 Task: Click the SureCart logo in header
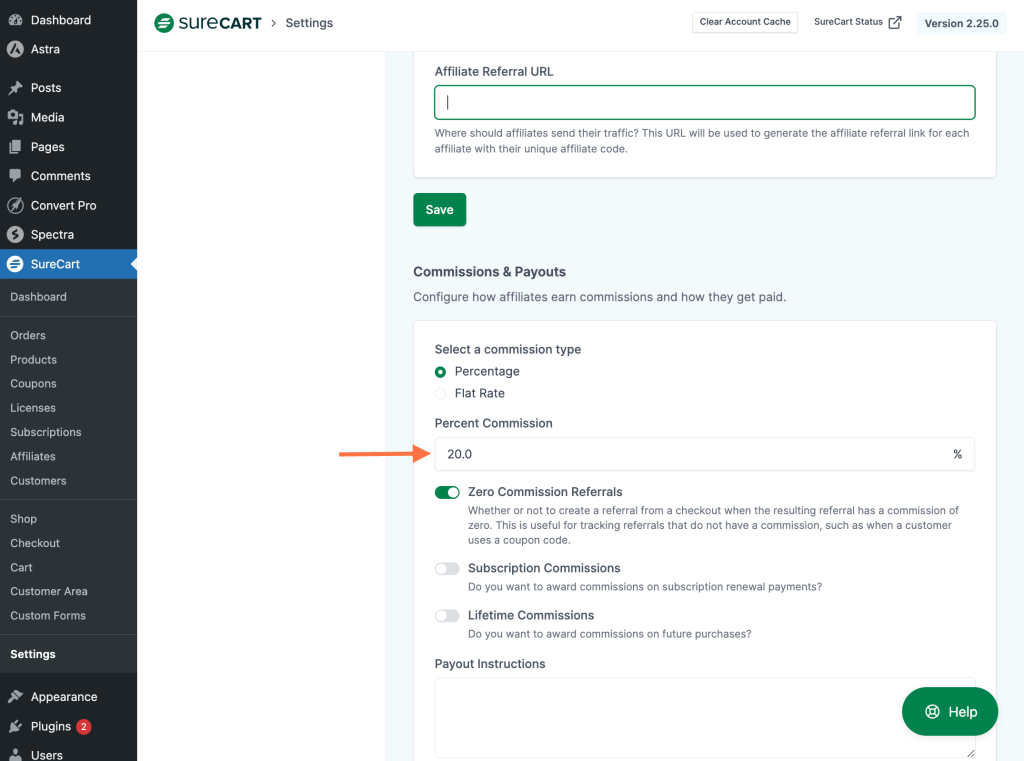[x=207, y=23]
